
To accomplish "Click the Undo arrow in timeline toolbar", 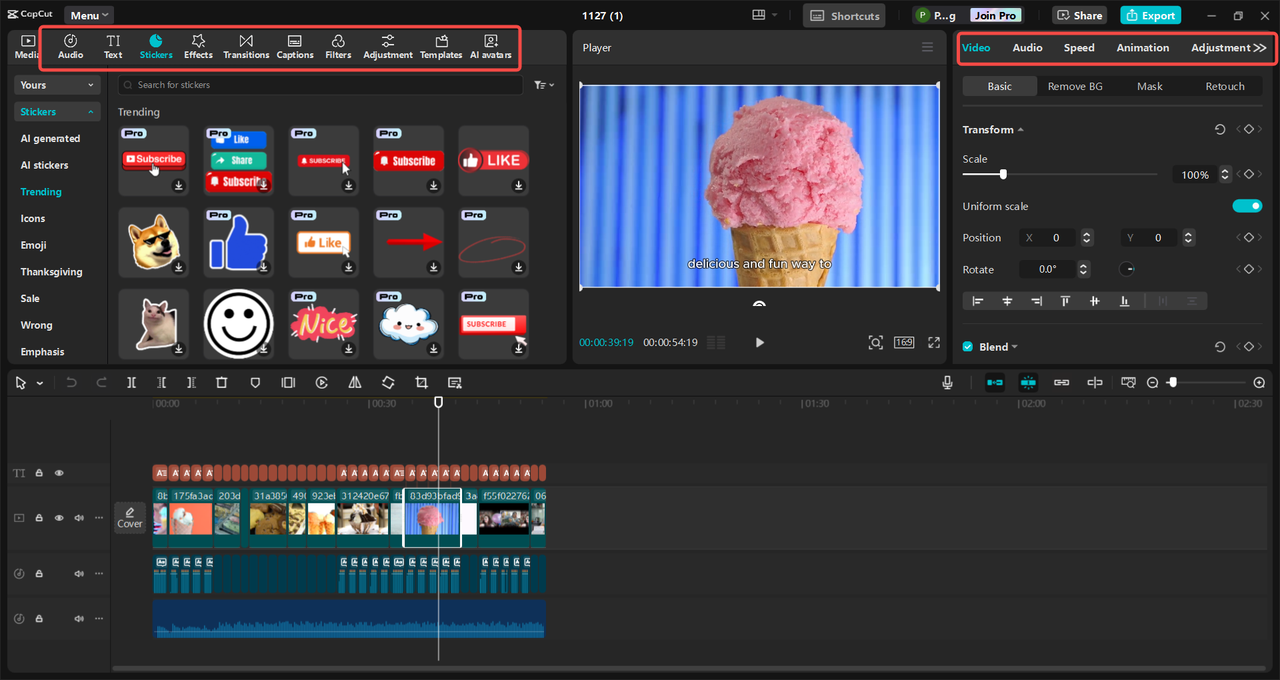I will coord(71,383).
